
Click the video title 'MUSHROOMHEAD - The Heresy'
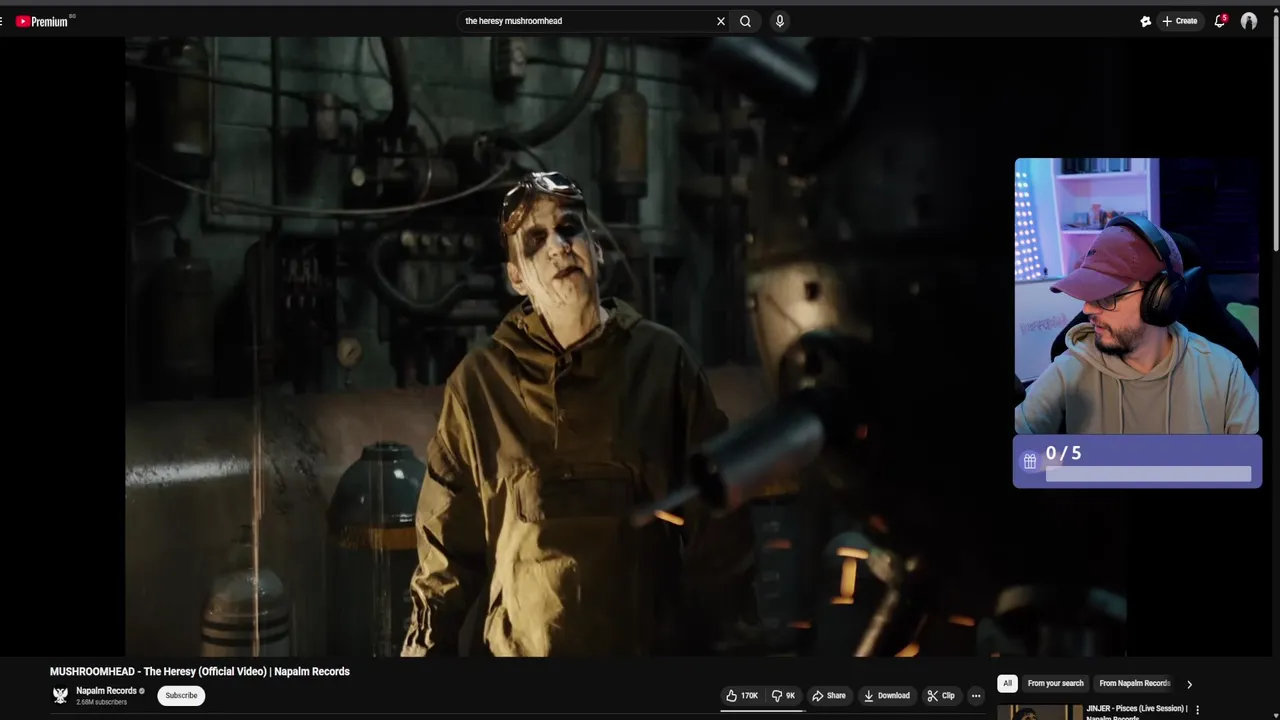[x=200, y=672]
